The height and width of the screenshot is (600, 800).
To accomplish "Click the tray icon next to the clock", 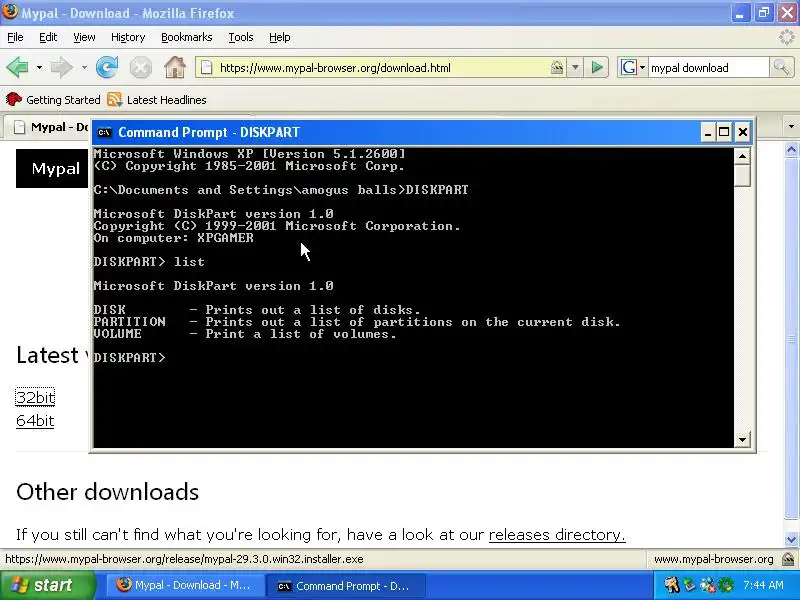I will tap(726, 585).
